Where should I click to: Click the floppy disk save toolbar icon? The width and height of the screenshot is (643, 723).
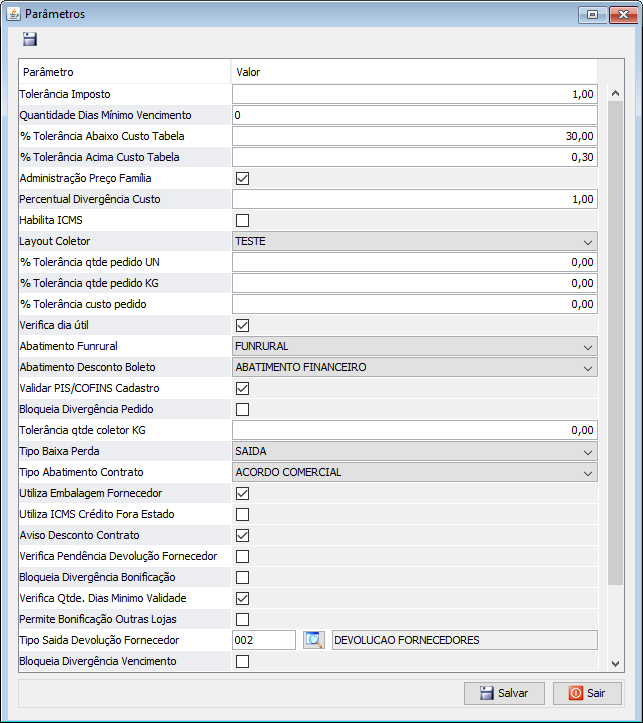(x=30, y=39)
